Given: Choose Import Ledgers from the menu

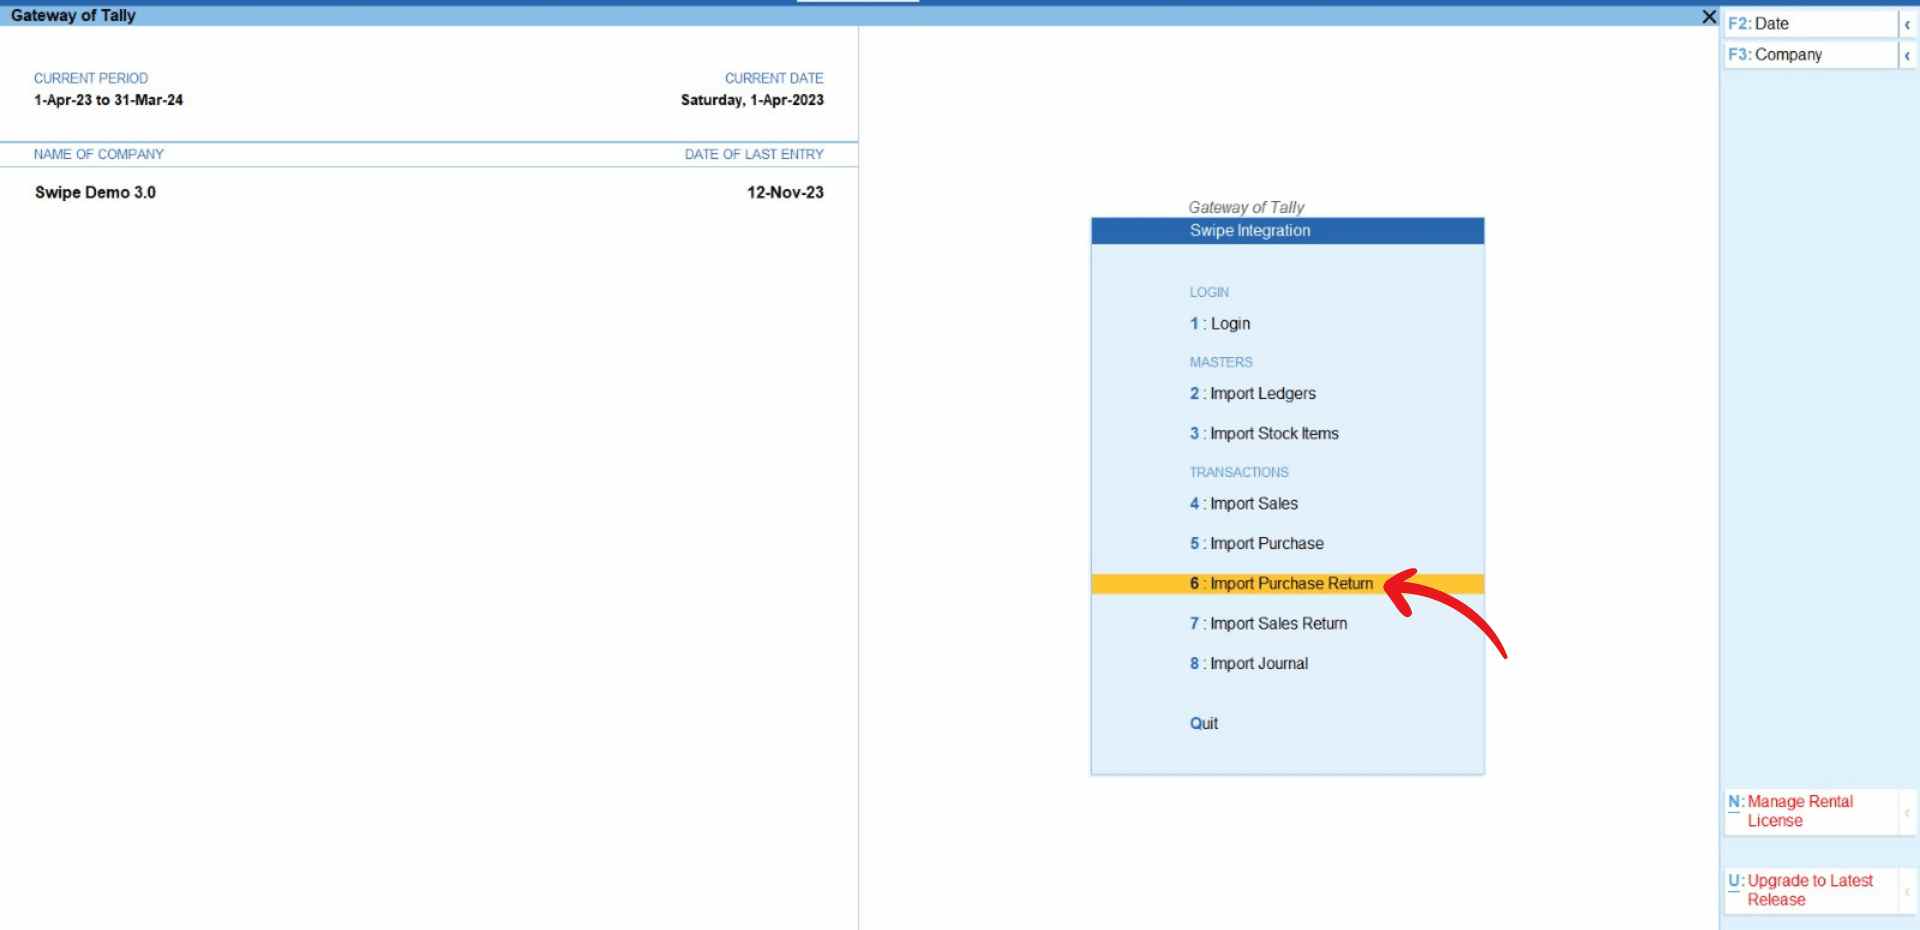Looking at the screenshot, I should [x=1253, y=394].
